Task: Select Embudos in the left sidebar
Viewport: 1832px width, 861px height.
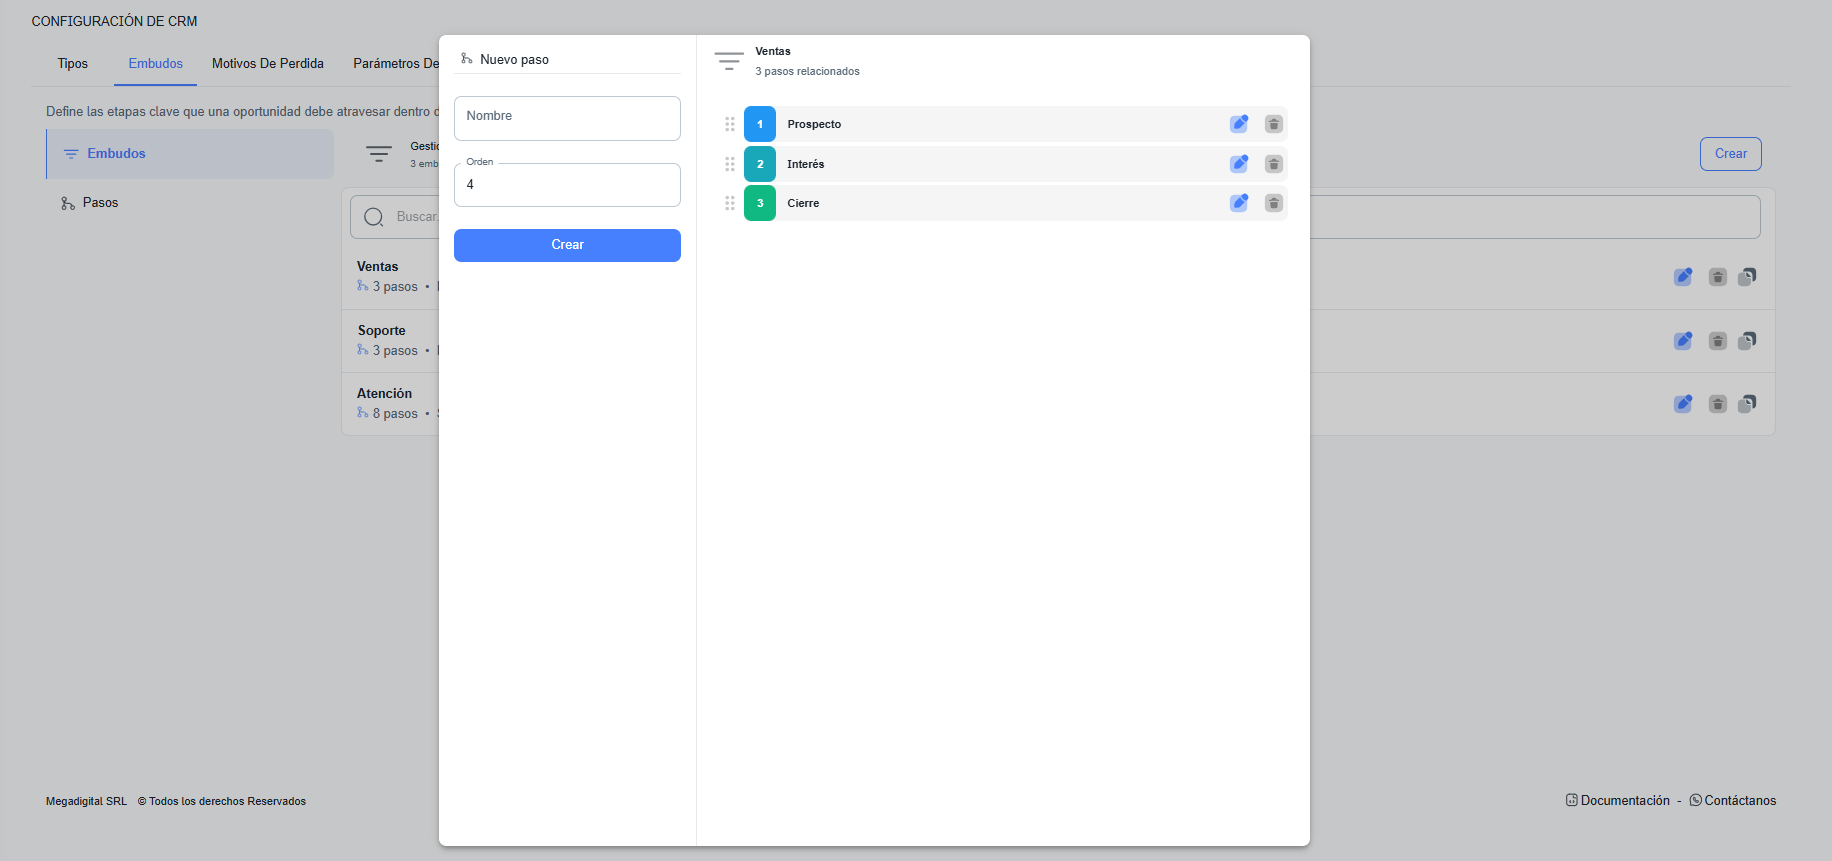Action: tap(116, 154)
